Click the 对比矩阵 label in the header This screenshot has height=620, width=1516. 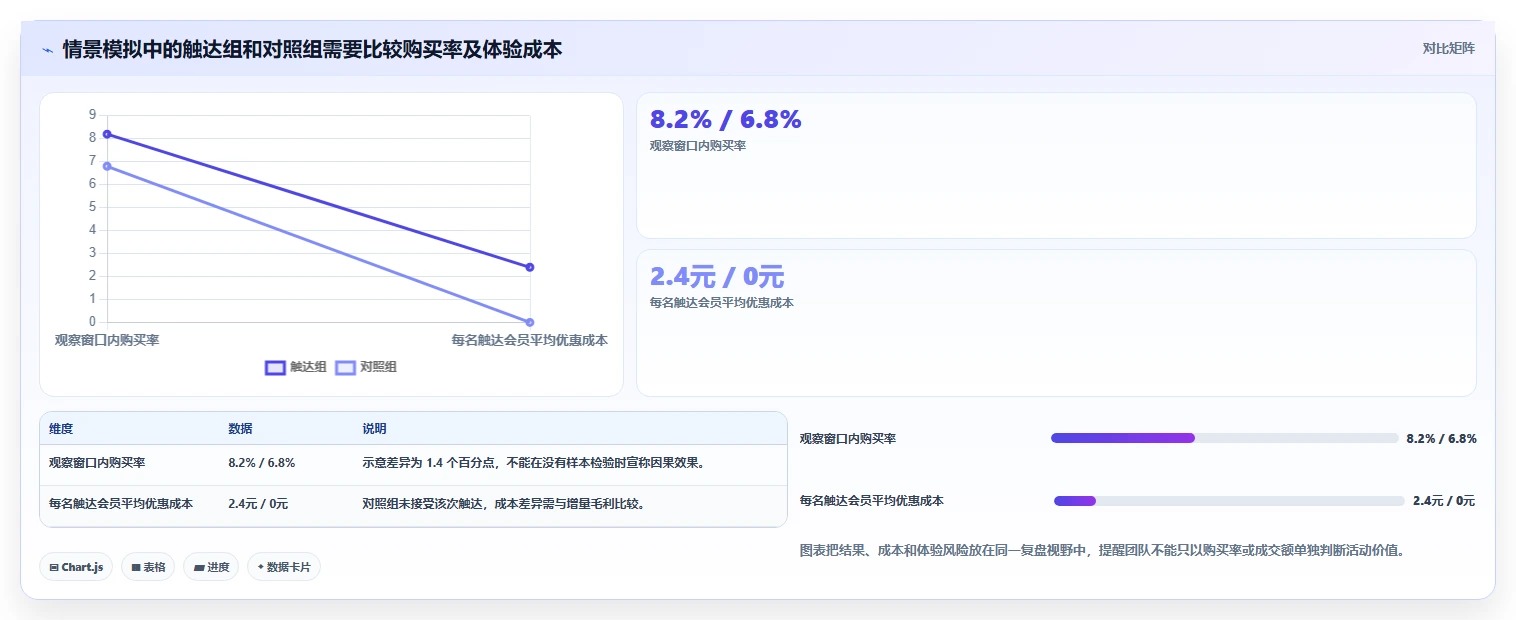coord(1448,48)
